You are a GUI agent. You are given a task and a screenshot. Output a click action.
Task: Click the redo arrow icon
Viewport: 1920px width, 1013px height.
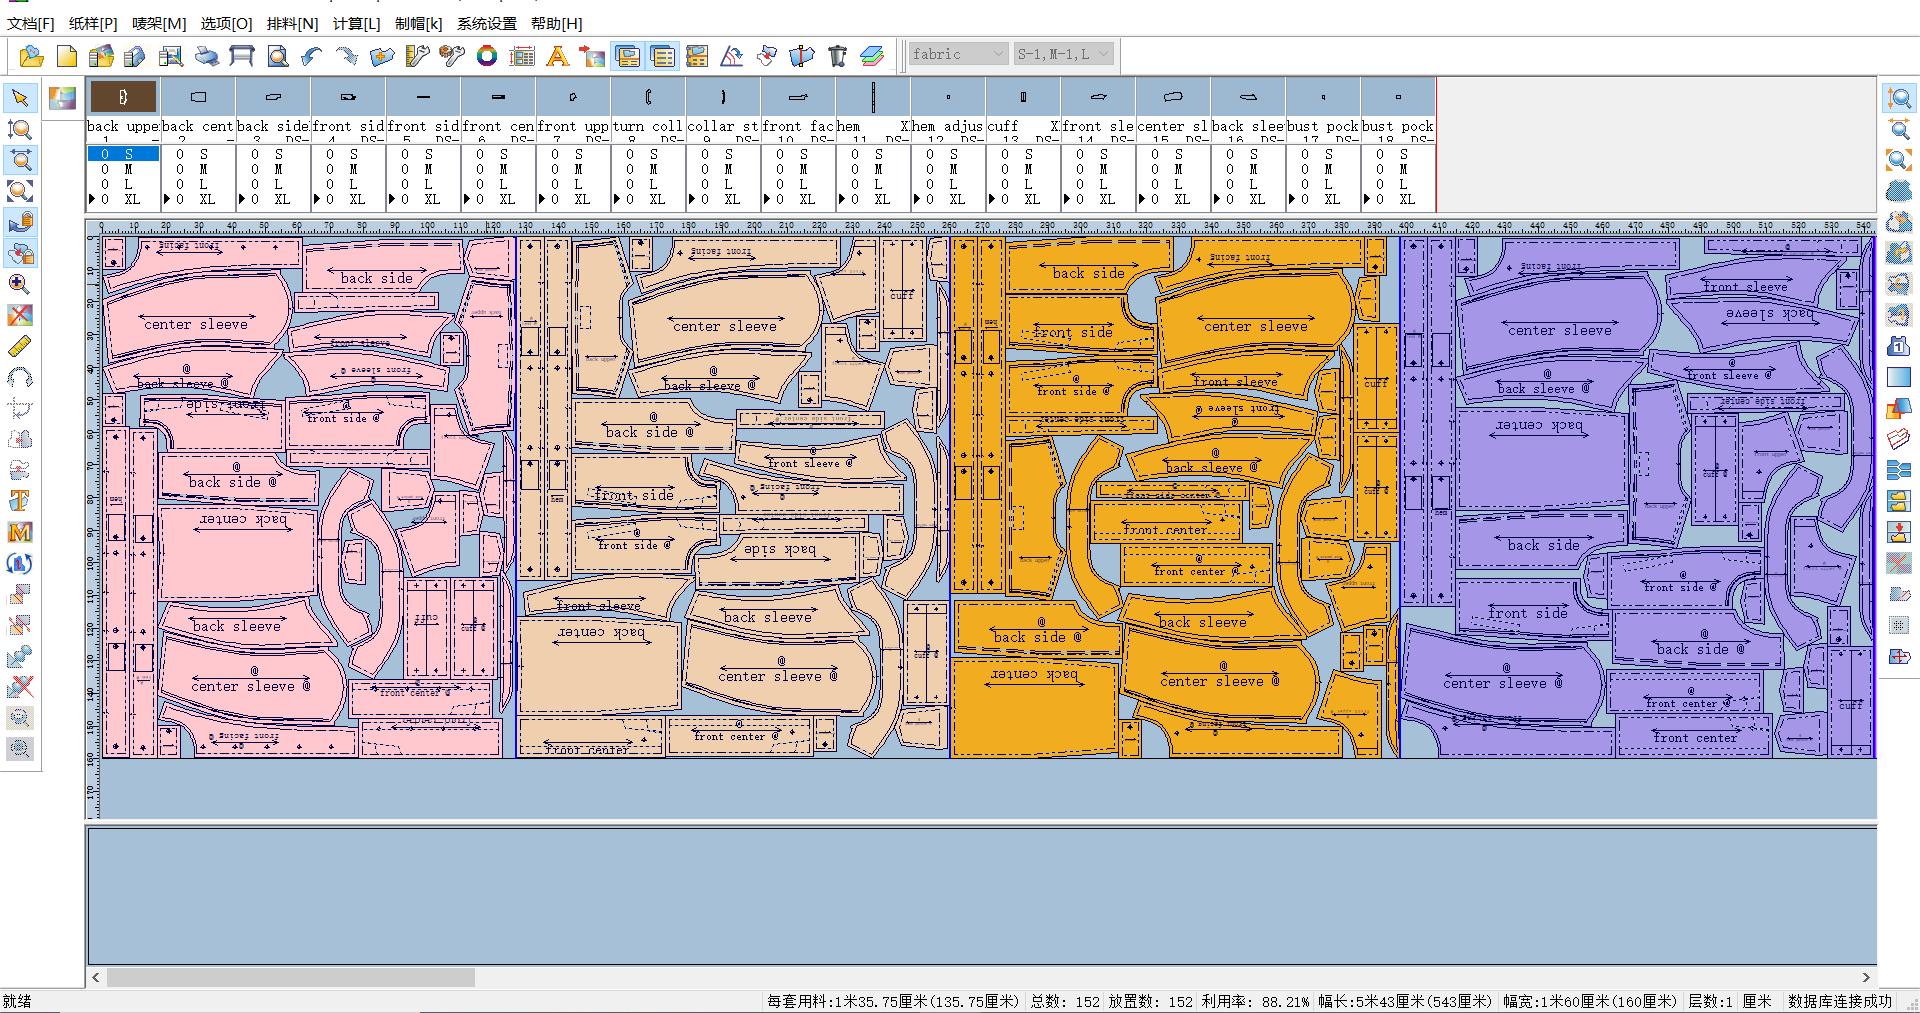(x=347, y=56)
